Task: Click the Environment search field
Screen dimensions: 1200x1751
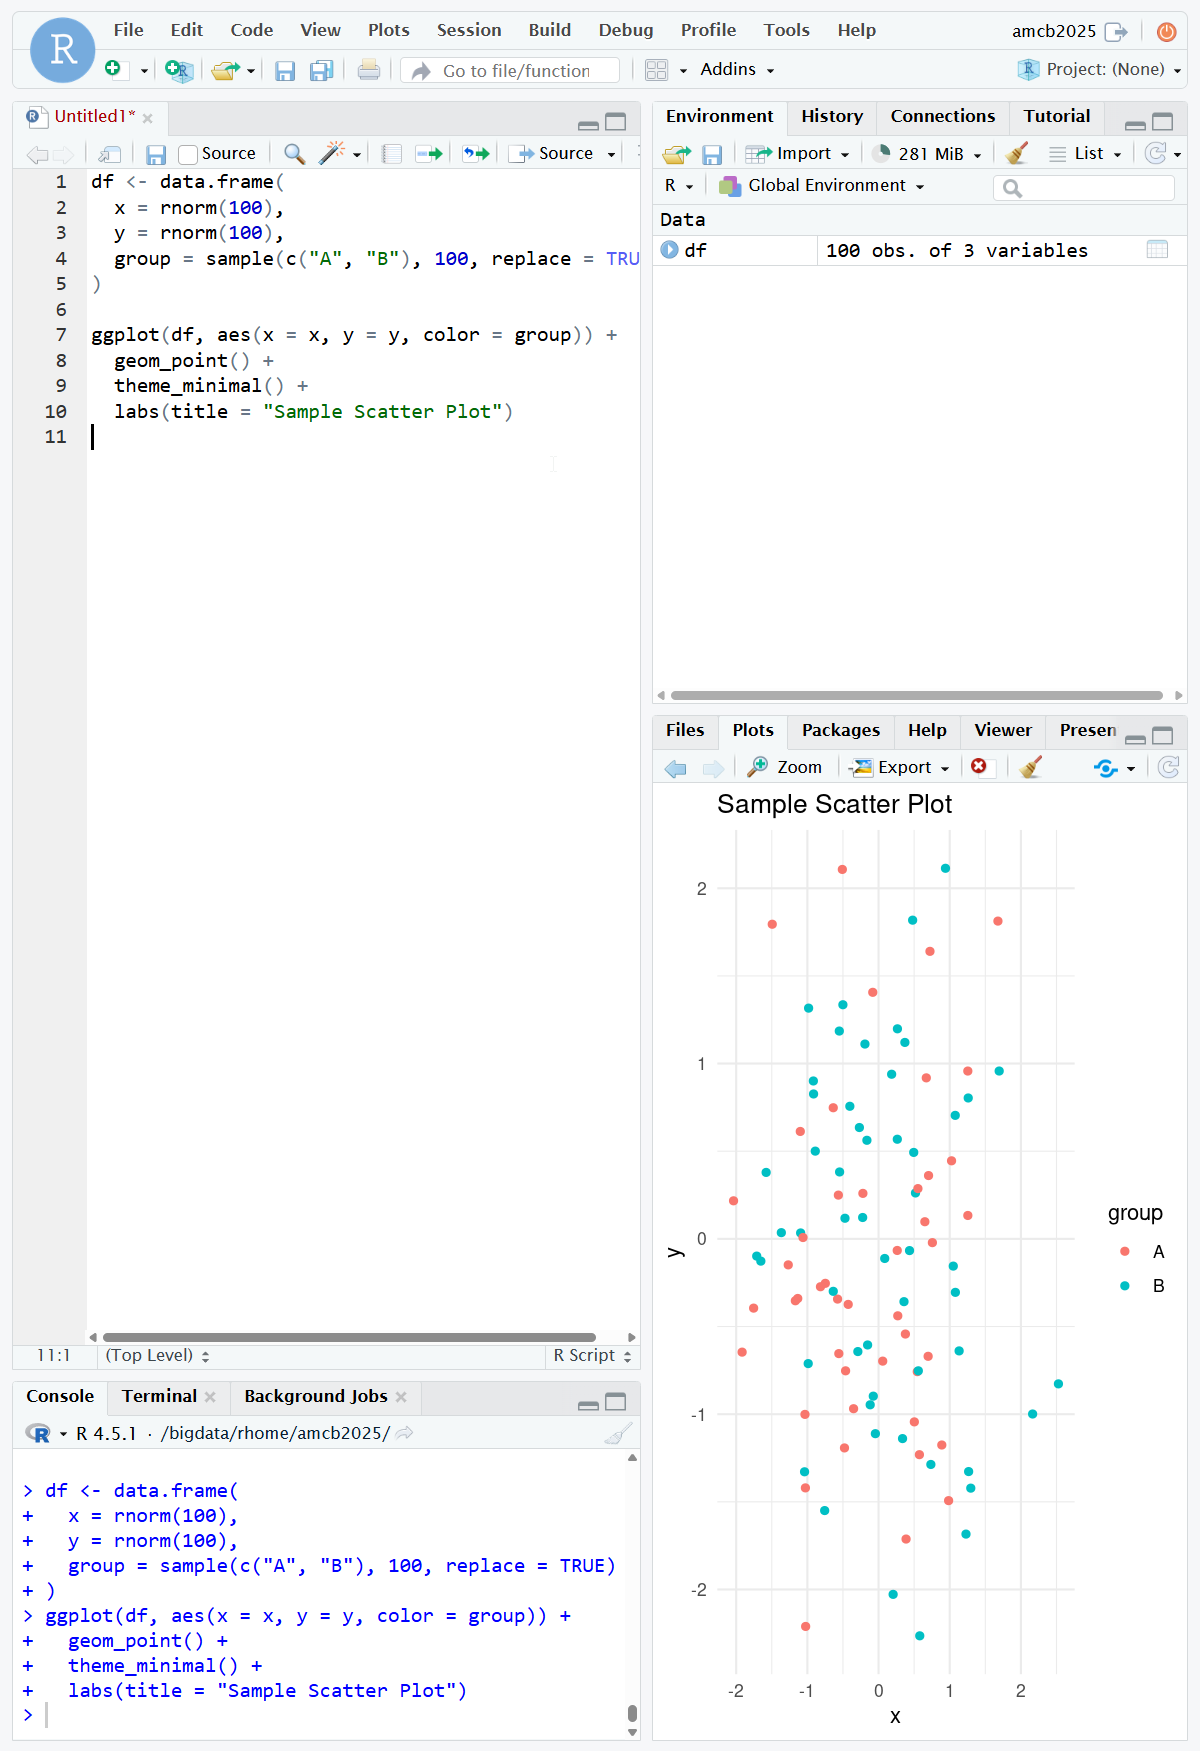Action: click(1085, 188)
